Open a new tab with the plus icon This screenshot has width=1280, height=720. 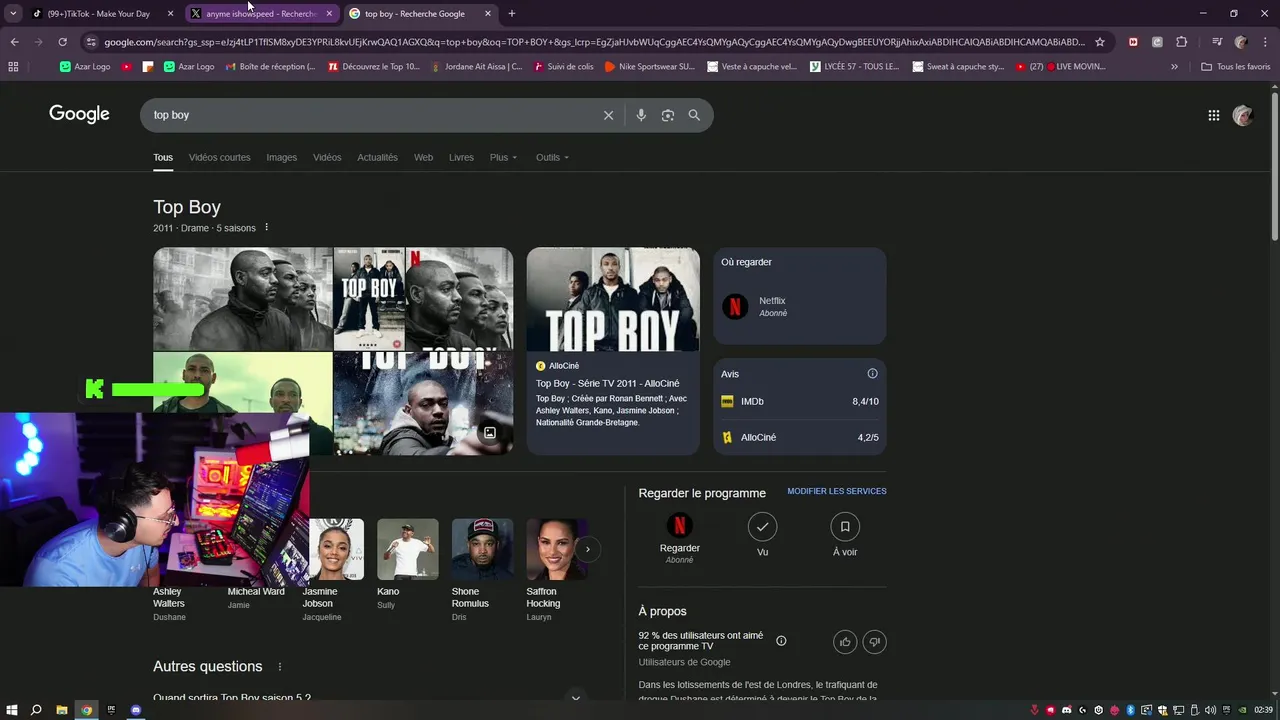[511, 14]
